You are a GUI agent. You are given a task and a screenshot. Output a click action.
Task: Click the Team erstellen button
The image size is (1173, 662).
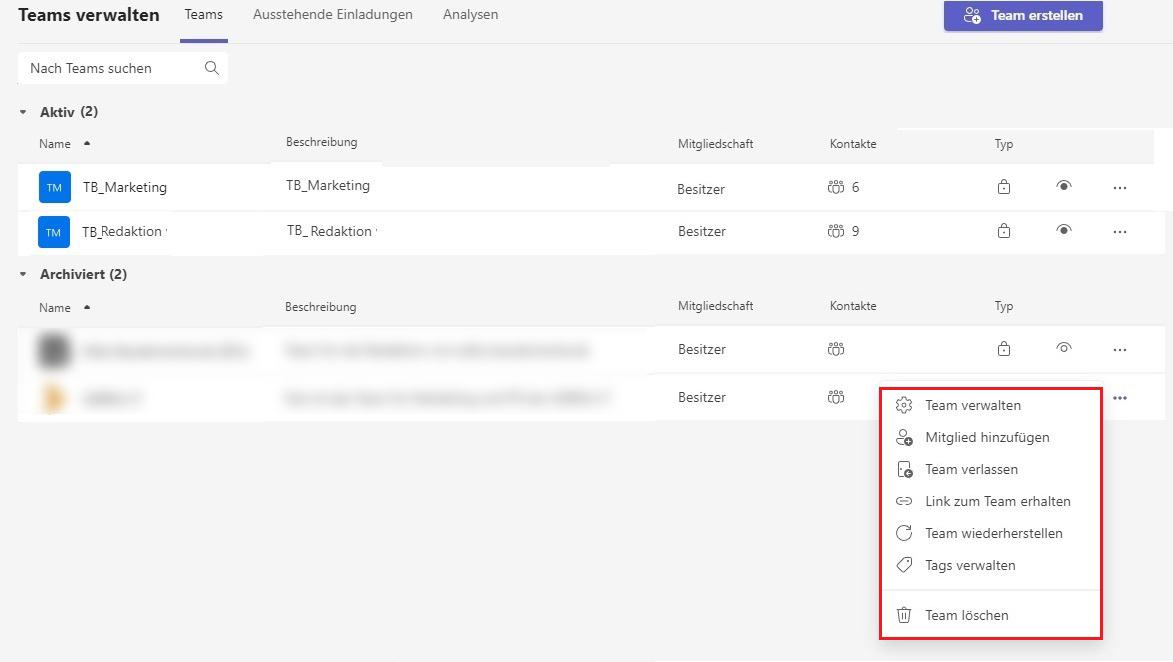tap(1023, 16)
